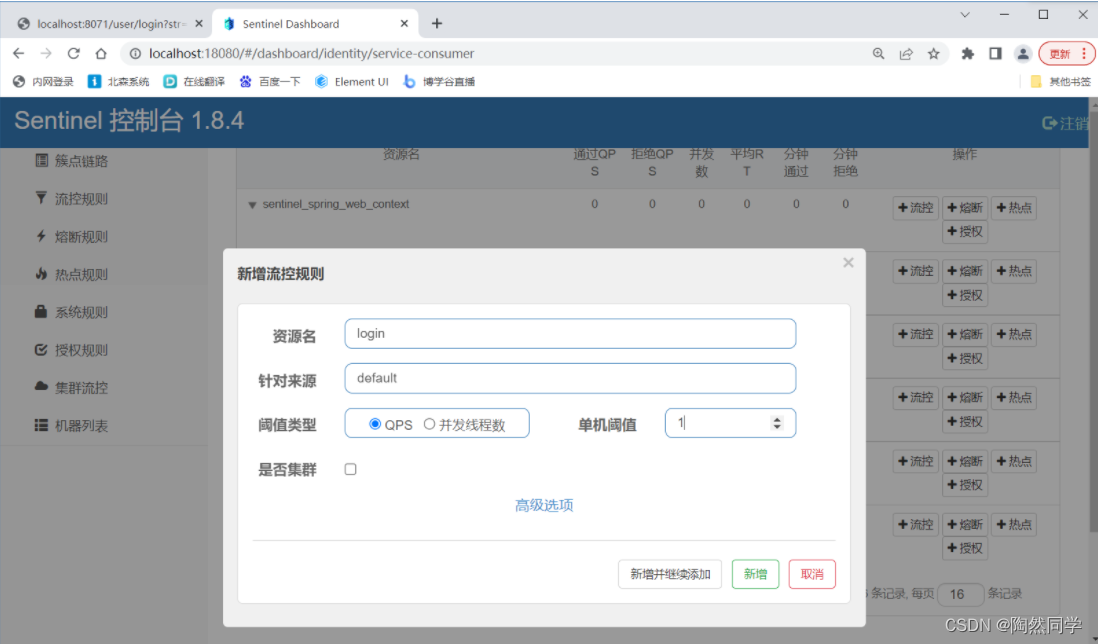Click 新增并继续添加 button

[x=670, y=574]
